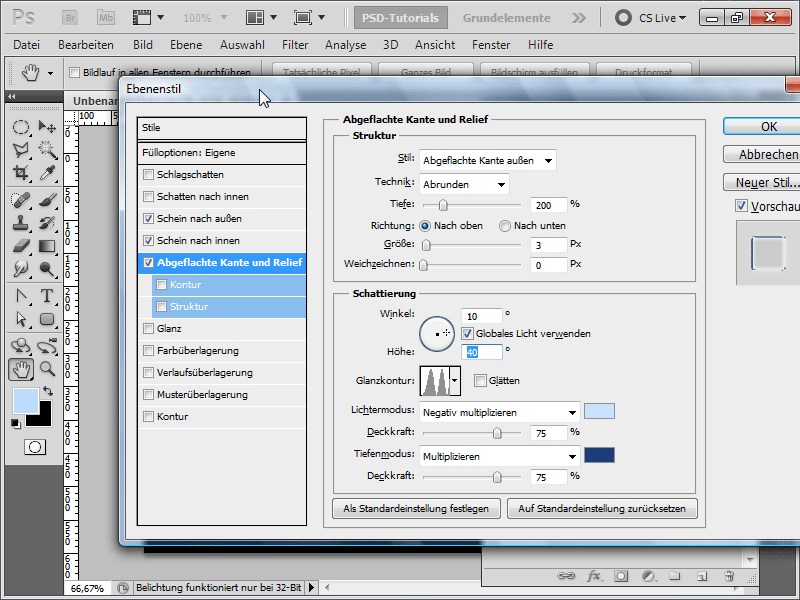Toggle Globales Licht verwenden
Screen dimensions: 800x600
click(x=467, y=334)
